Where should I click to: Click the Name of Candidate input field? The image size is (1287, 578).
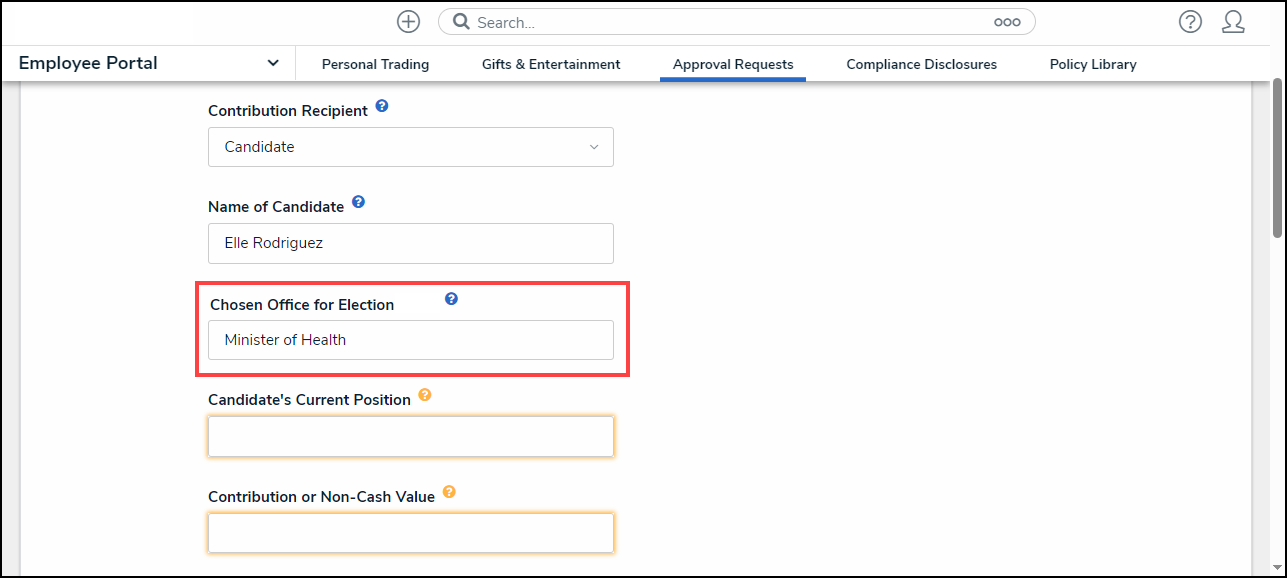(410, 243)
